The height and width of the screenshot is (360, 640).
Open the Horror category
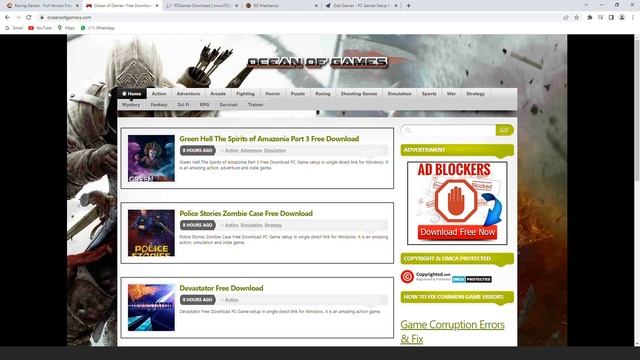coord(273,93)
